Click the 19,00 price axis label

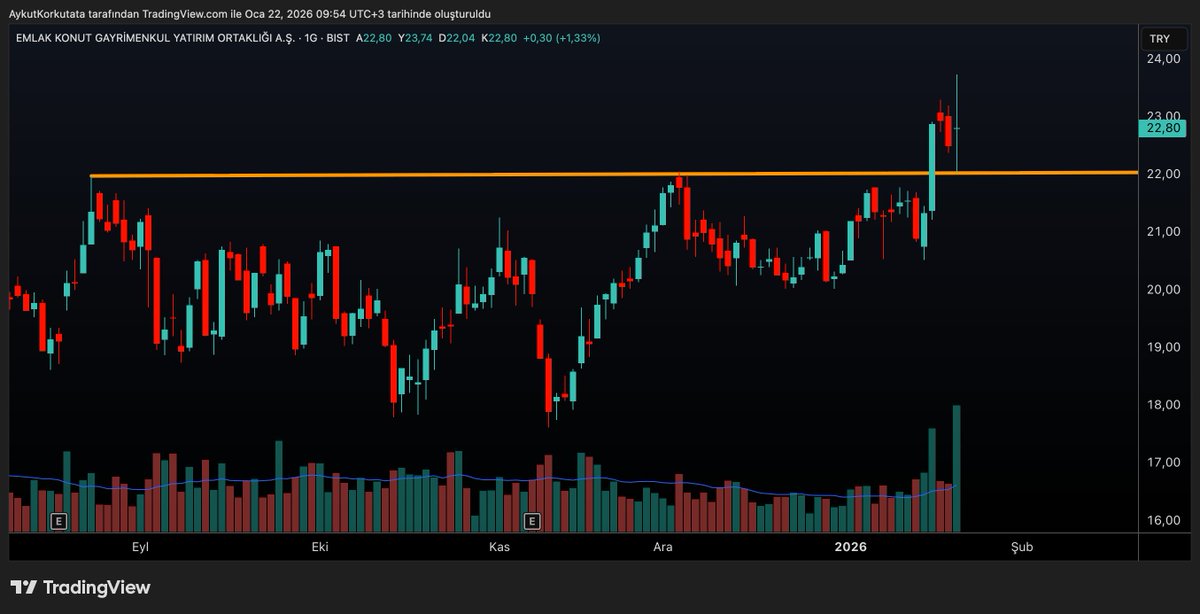[1162, 347]
